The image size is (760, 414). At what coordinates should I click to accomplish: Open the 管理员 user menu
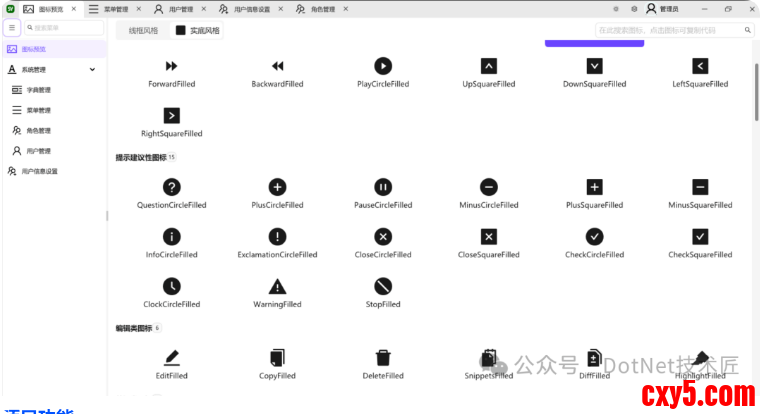tap(663, 9)
